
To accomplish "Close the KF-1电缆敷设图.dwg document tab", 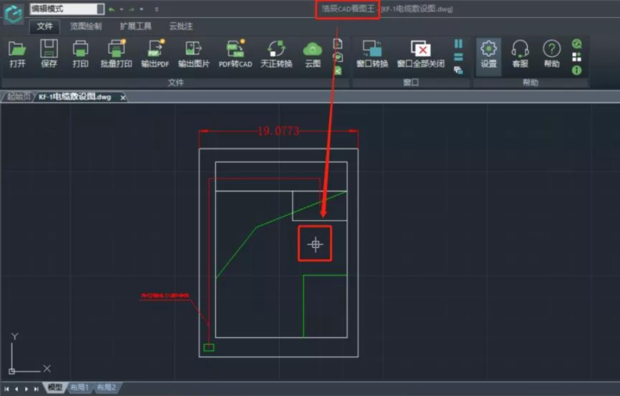I will coord(123,97).
